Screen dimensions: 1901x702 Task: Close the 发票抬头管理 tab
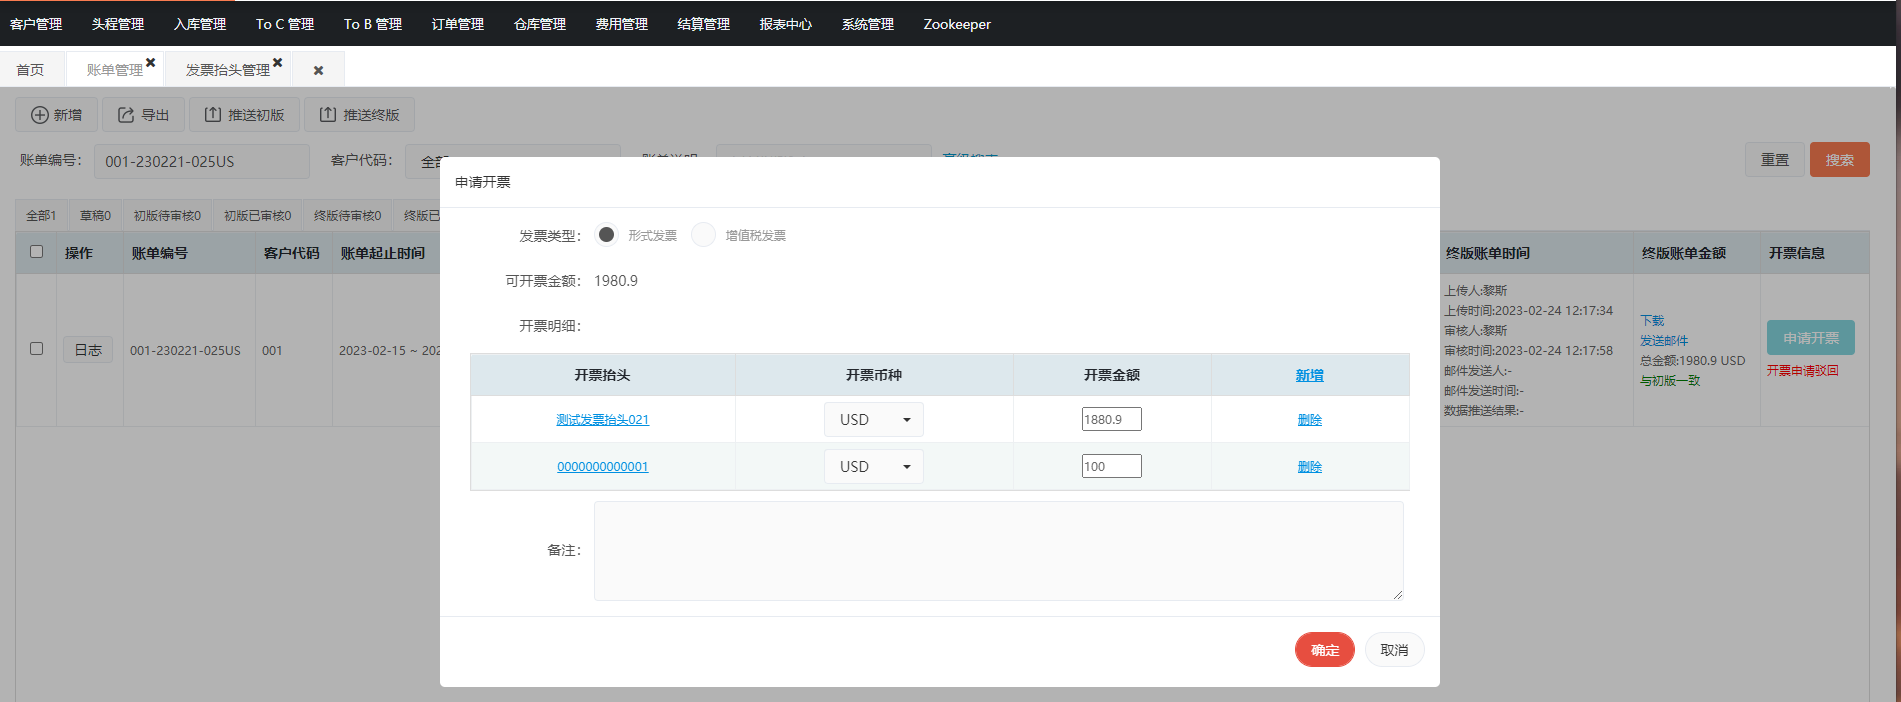[278, 62]
